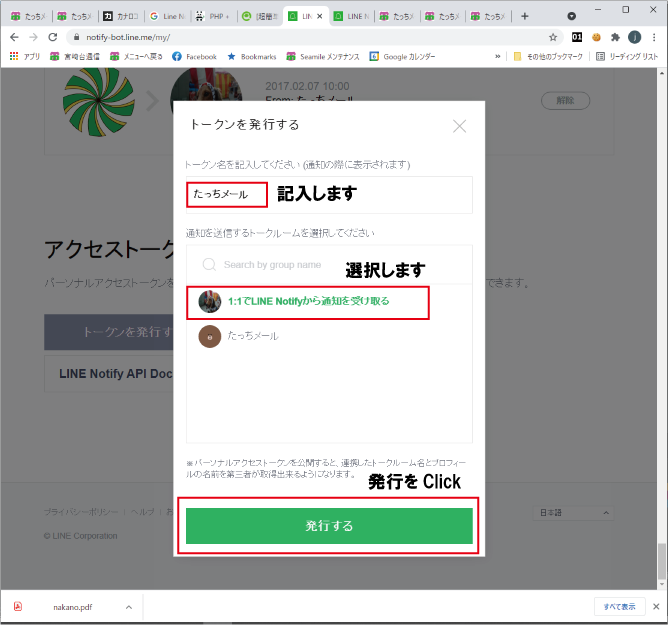Open the 日本語 language dropdown
The width and height of the screenshot is (668, 625).
tap(573, 513)
